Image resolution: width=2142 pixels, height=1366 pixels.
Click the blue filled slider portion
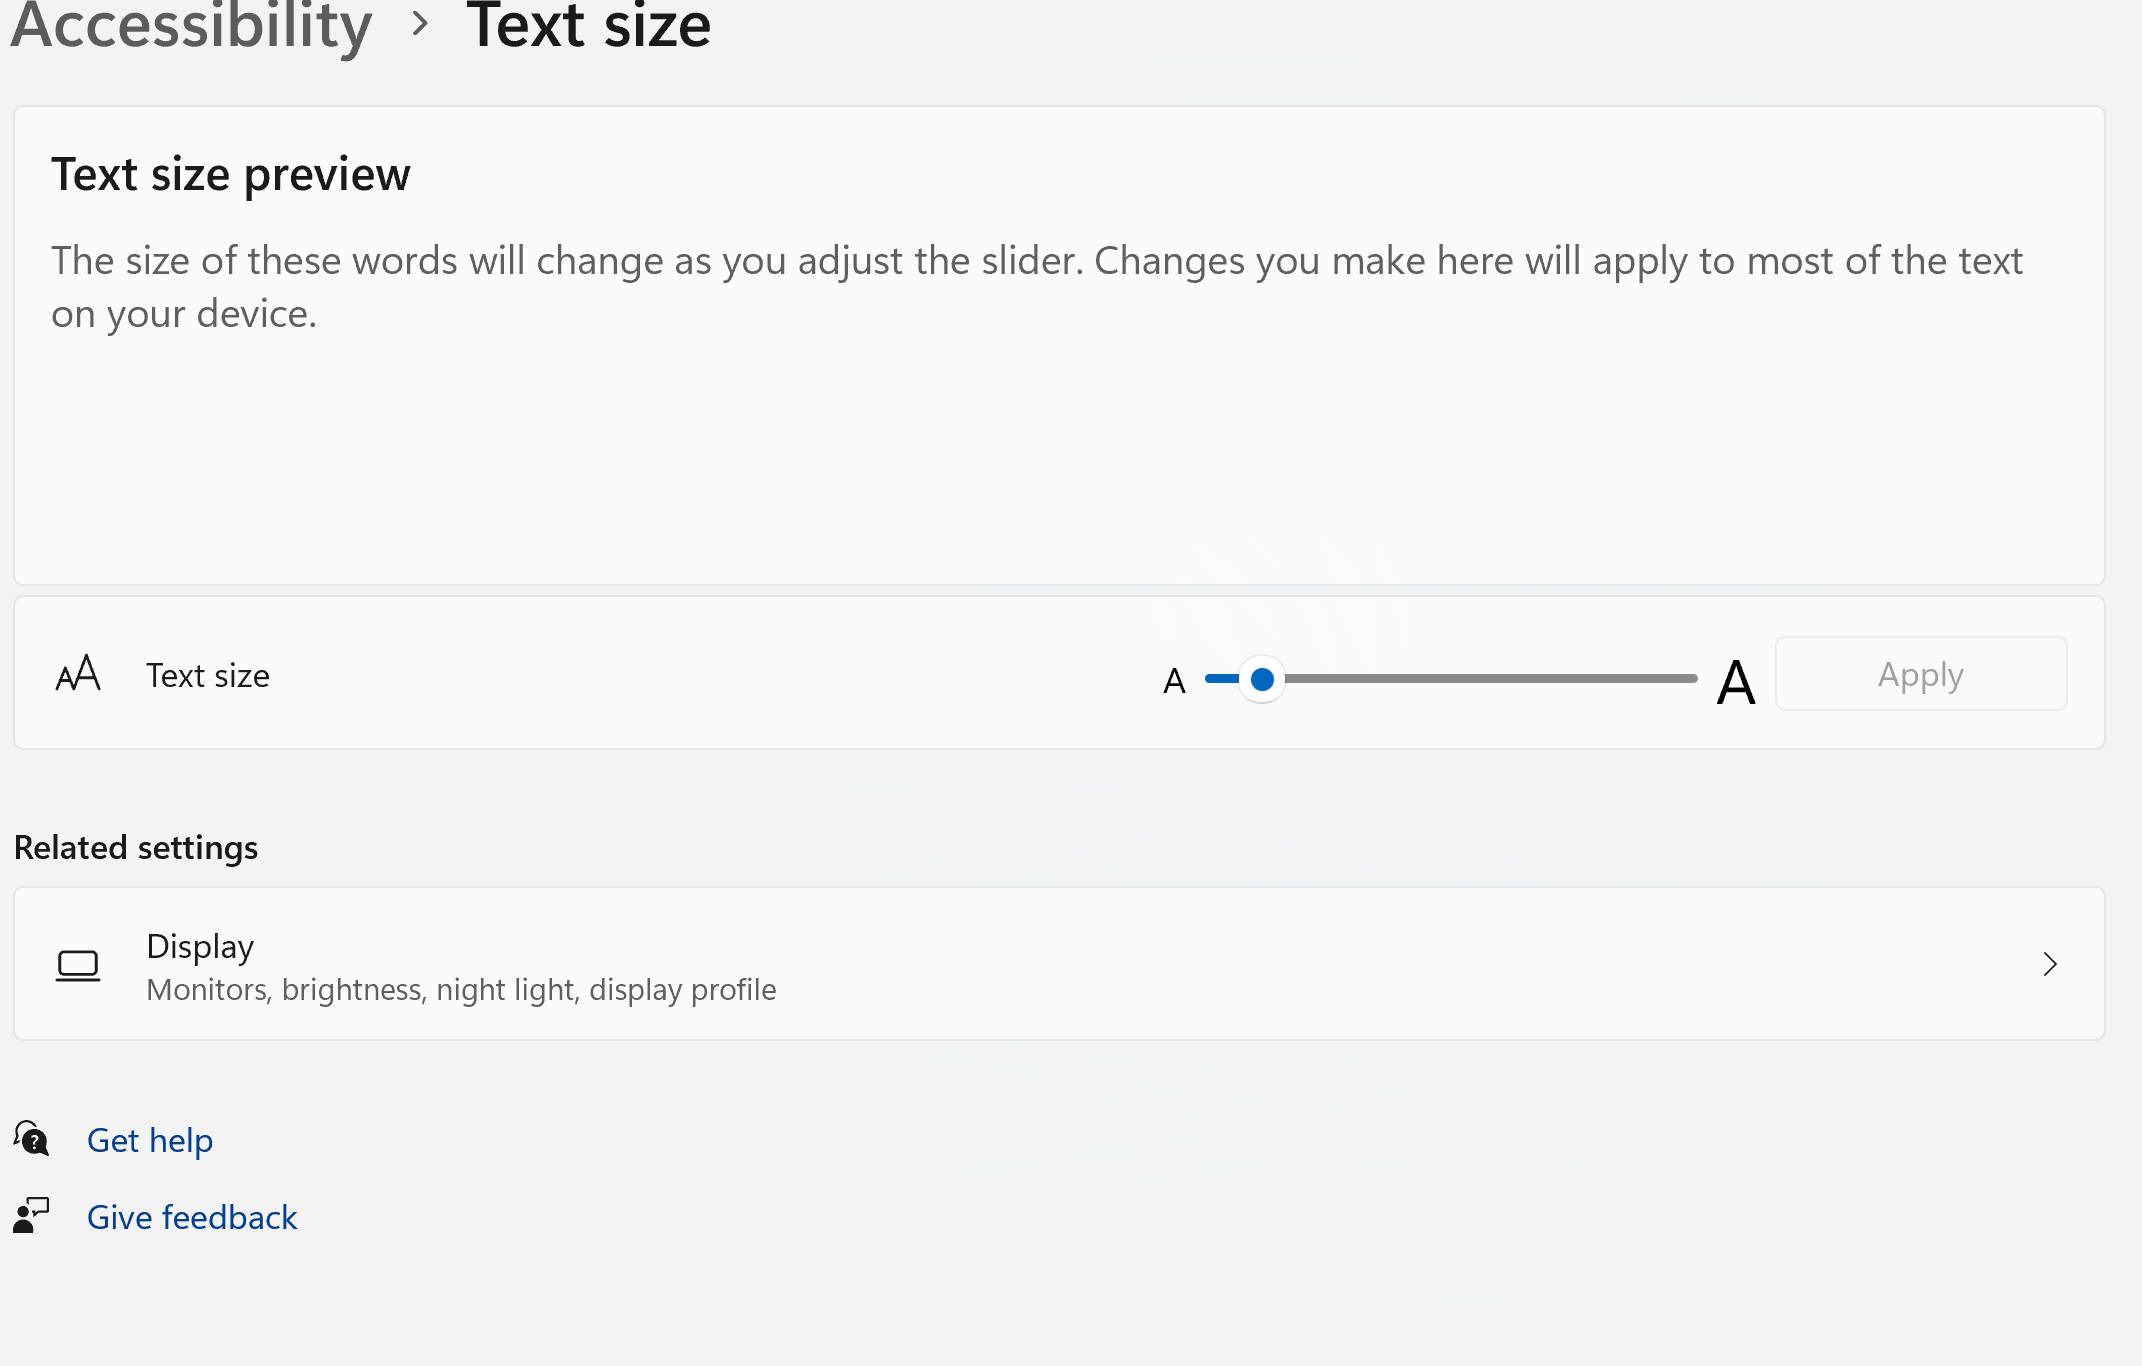coord(1222,678)
